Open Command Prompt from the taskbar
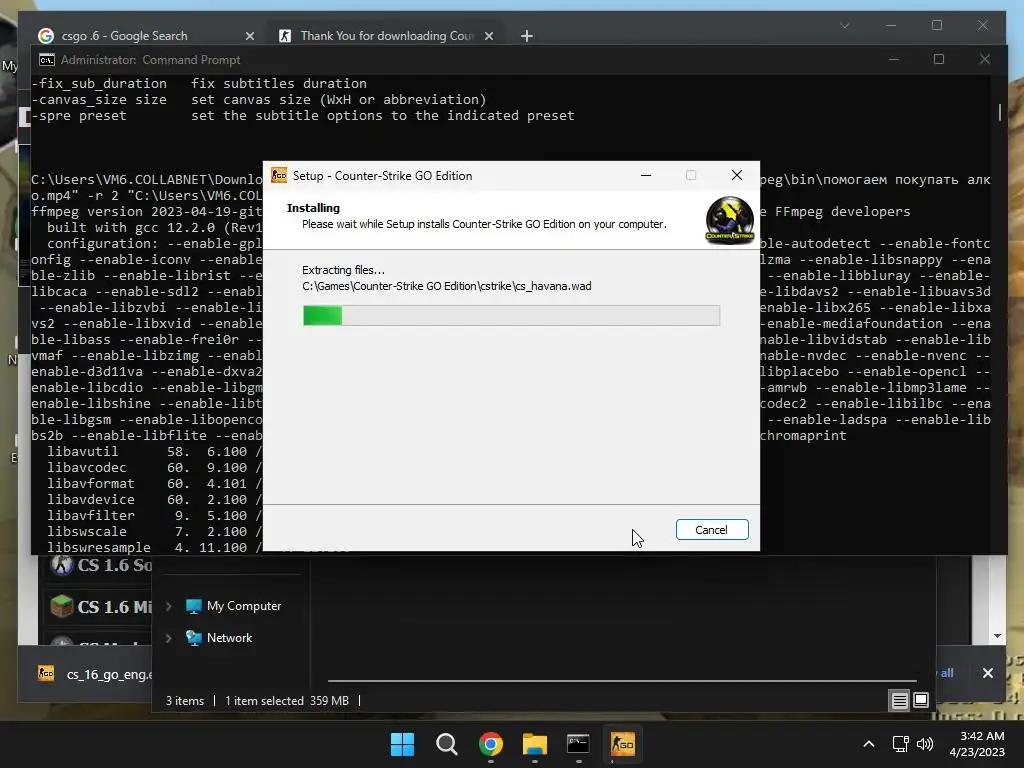 click(579, 744)
